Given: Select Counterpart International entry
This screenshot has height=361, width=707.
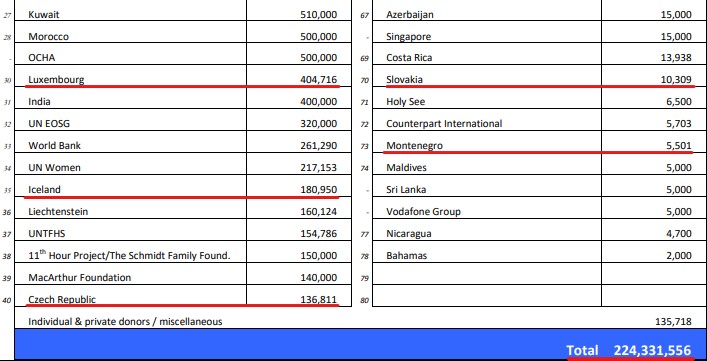Looking at the screenshot, I should (444, 123).
